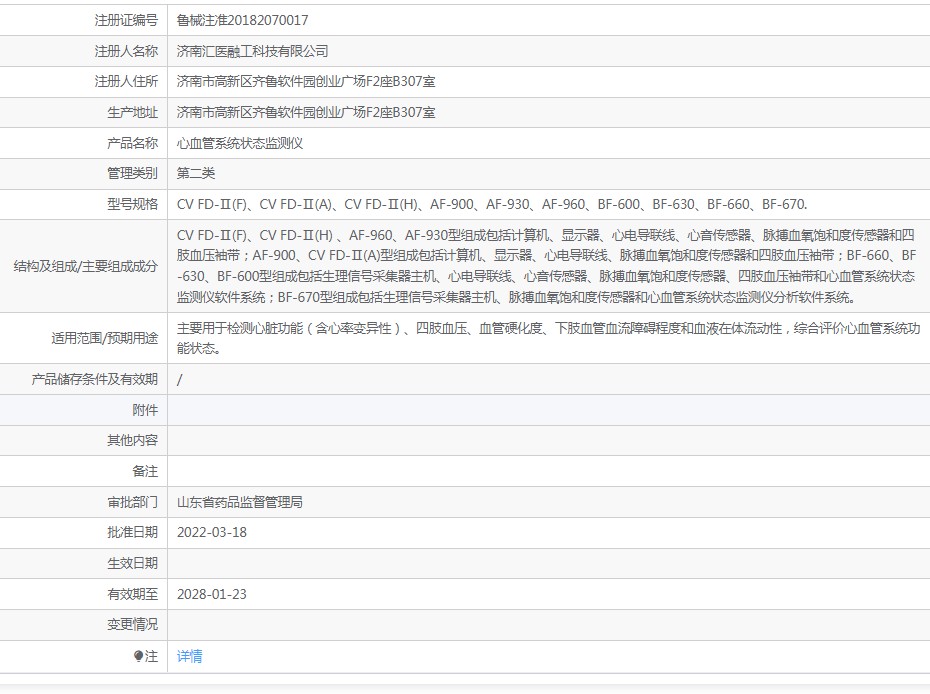Viewport: 930px width, 694px height.
Task: Click the 注册人住所 label
Action: click(126, 81)
